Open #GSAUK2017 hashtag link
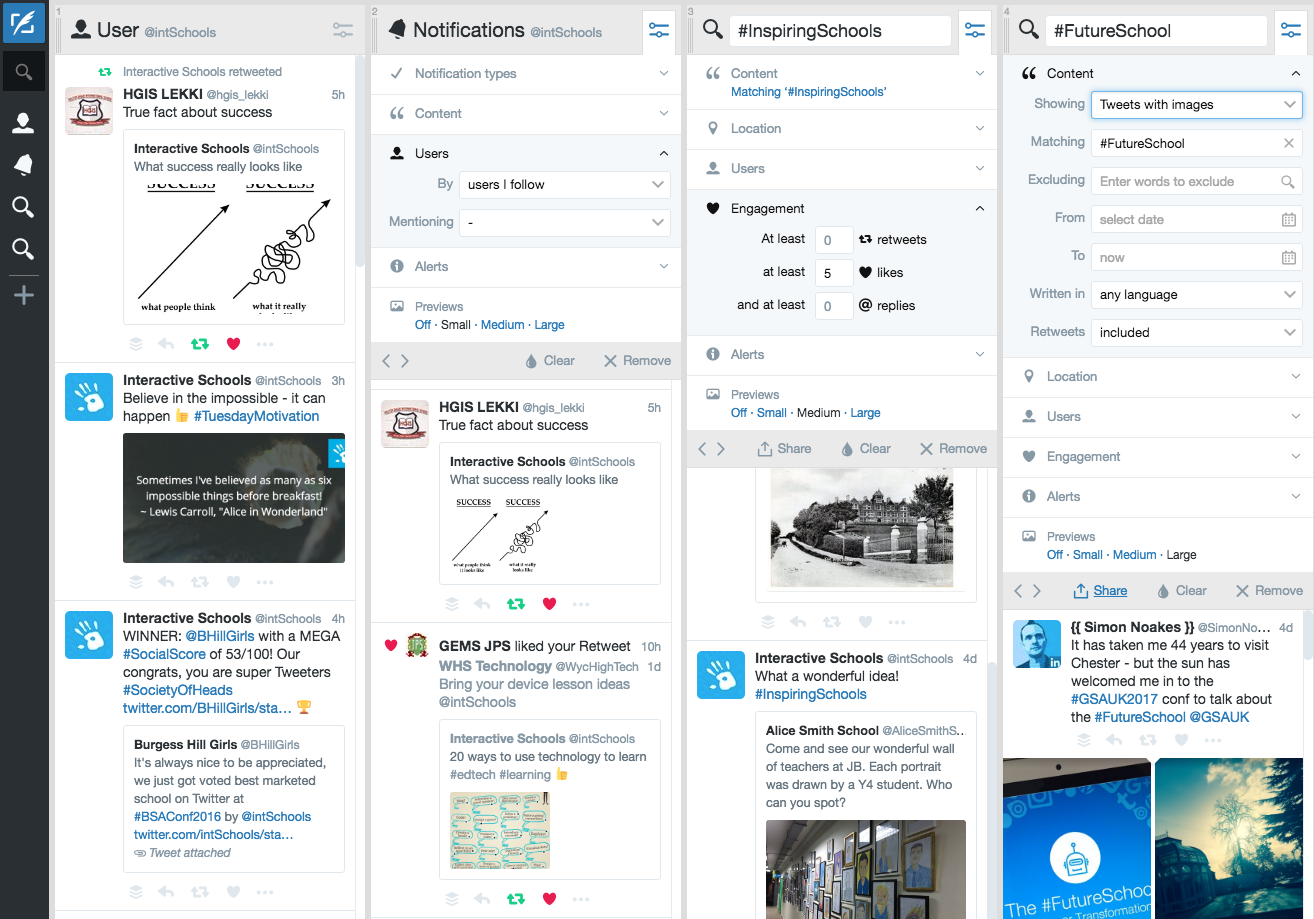1314x919 pixels. pos(1114,699)
